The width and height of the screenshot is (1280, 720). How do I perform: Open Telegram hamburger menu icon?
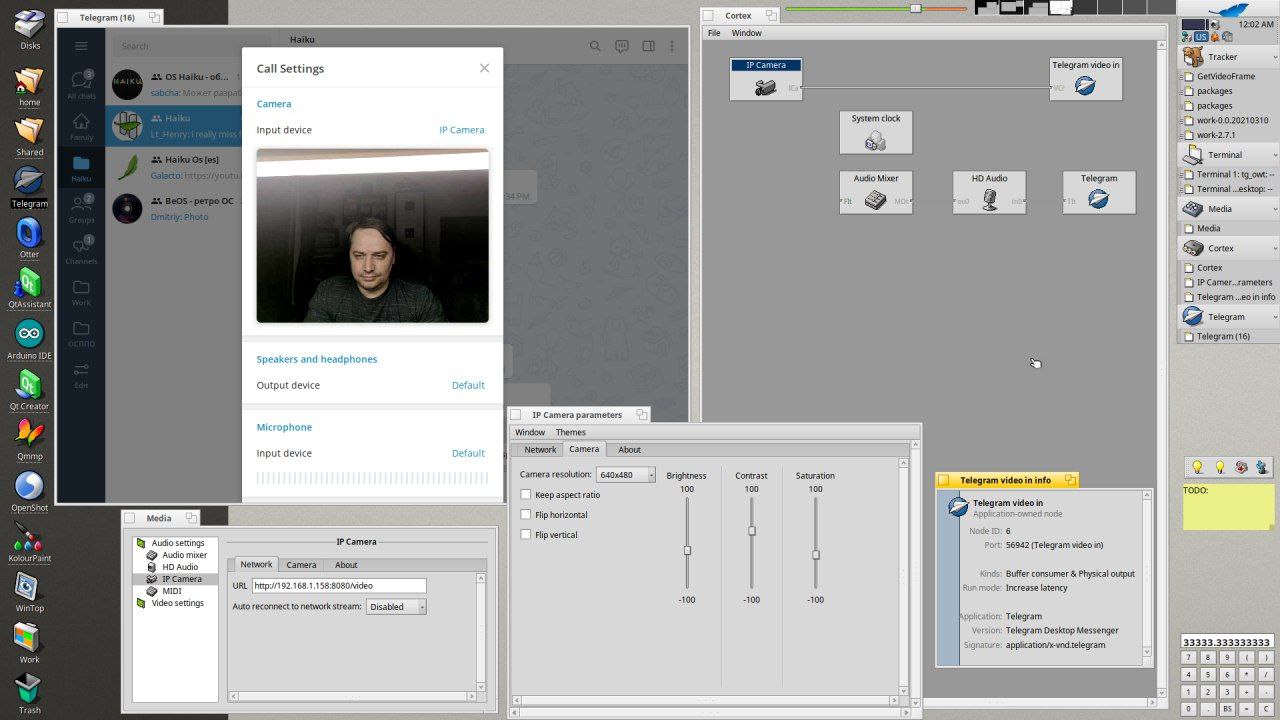[81, 46]
